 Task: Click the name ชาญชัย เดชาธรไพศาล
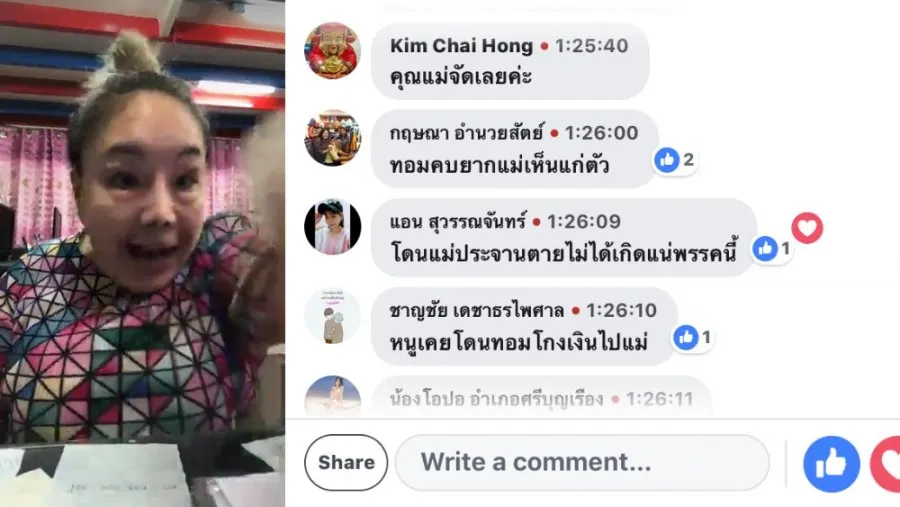[477, 311]
